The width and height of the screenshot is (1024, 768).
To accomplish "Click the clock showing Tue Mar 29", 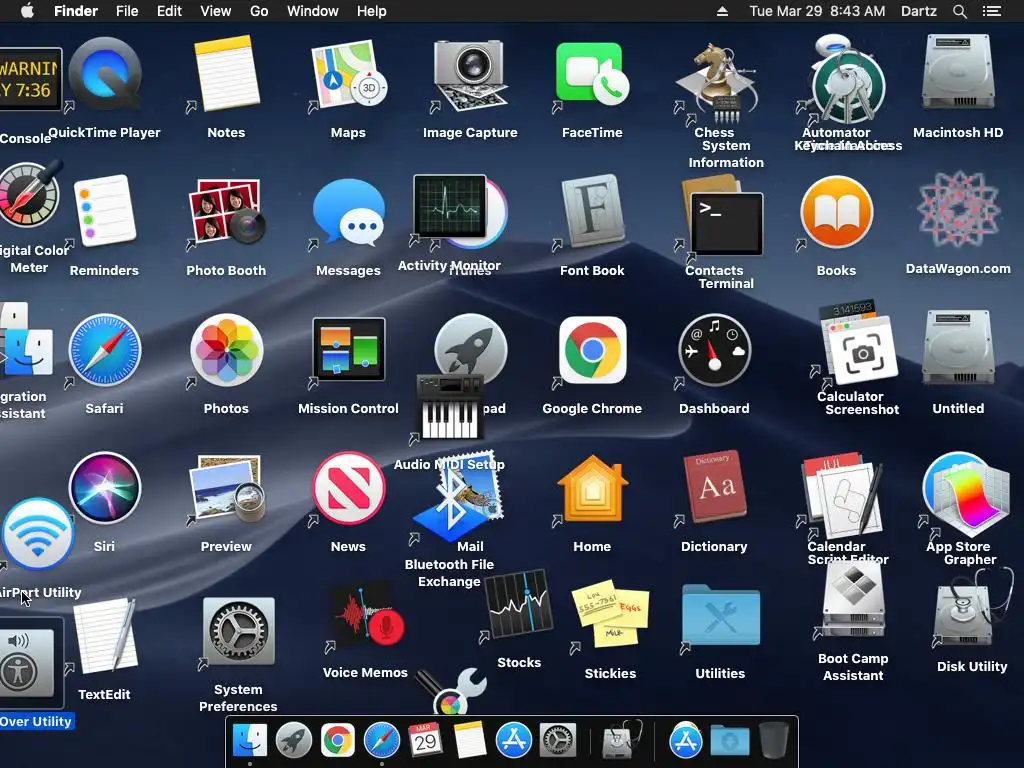I will [x=817, y=11].
